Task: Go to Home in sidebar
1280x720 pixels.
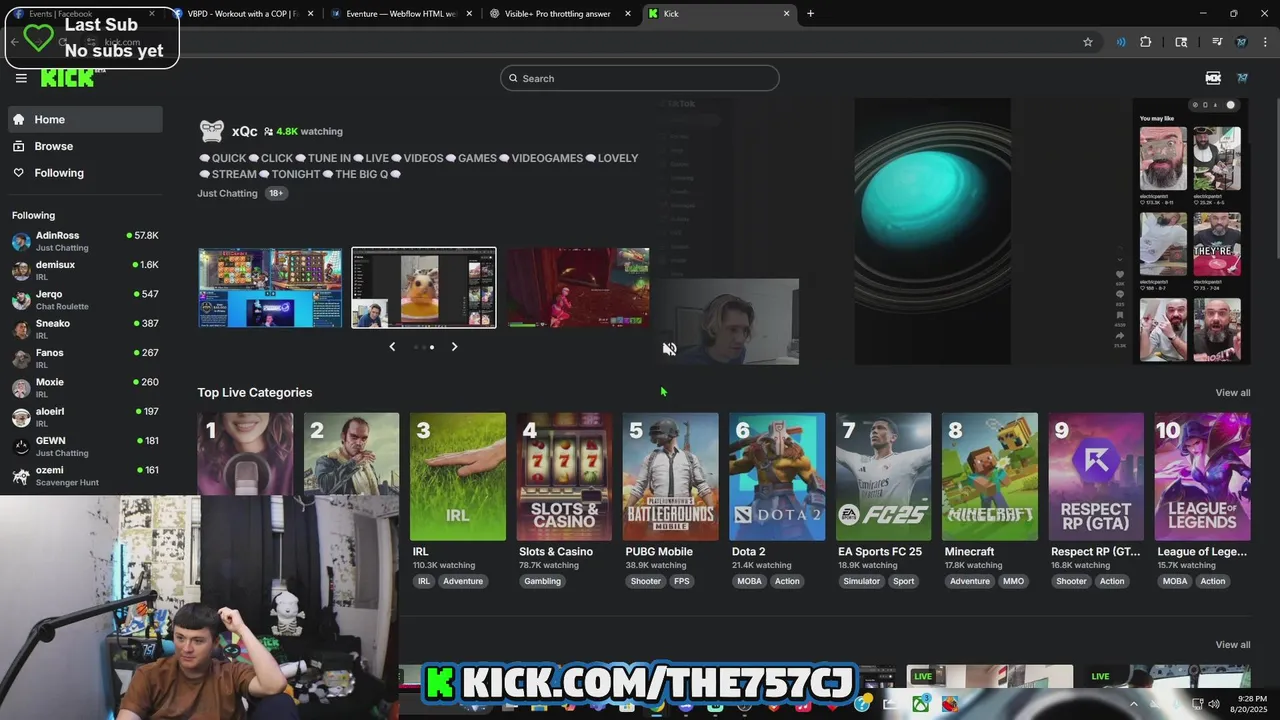Action: click(x=85, y=119)
